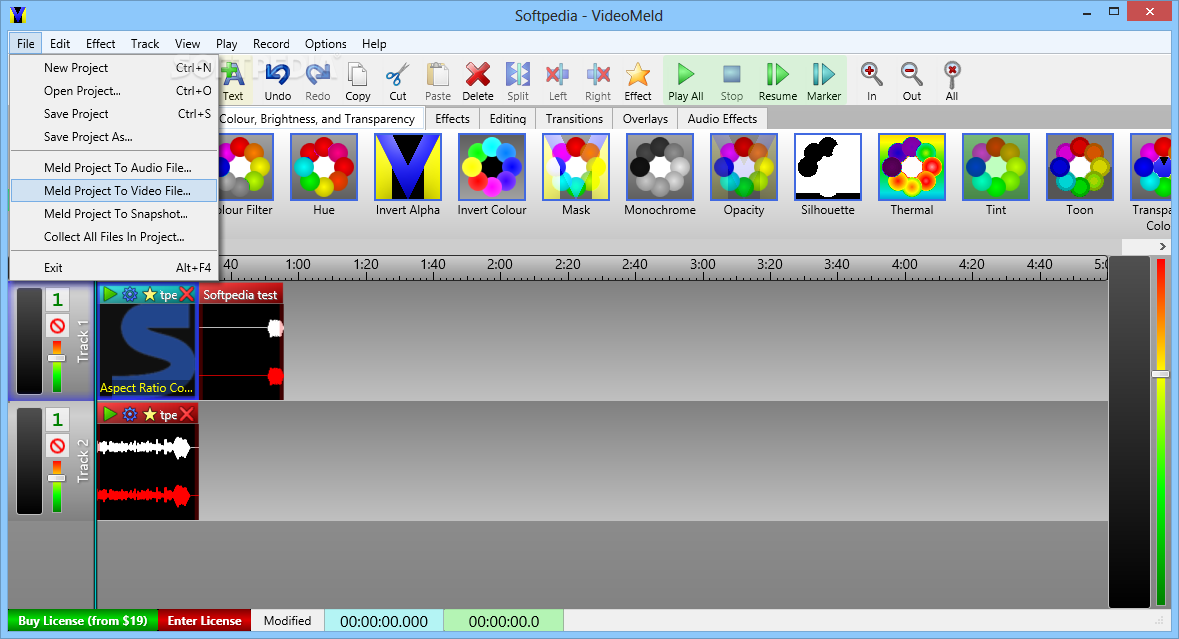Choose Collect All Files In Project
1179x639 pixels.
point(114,237)
